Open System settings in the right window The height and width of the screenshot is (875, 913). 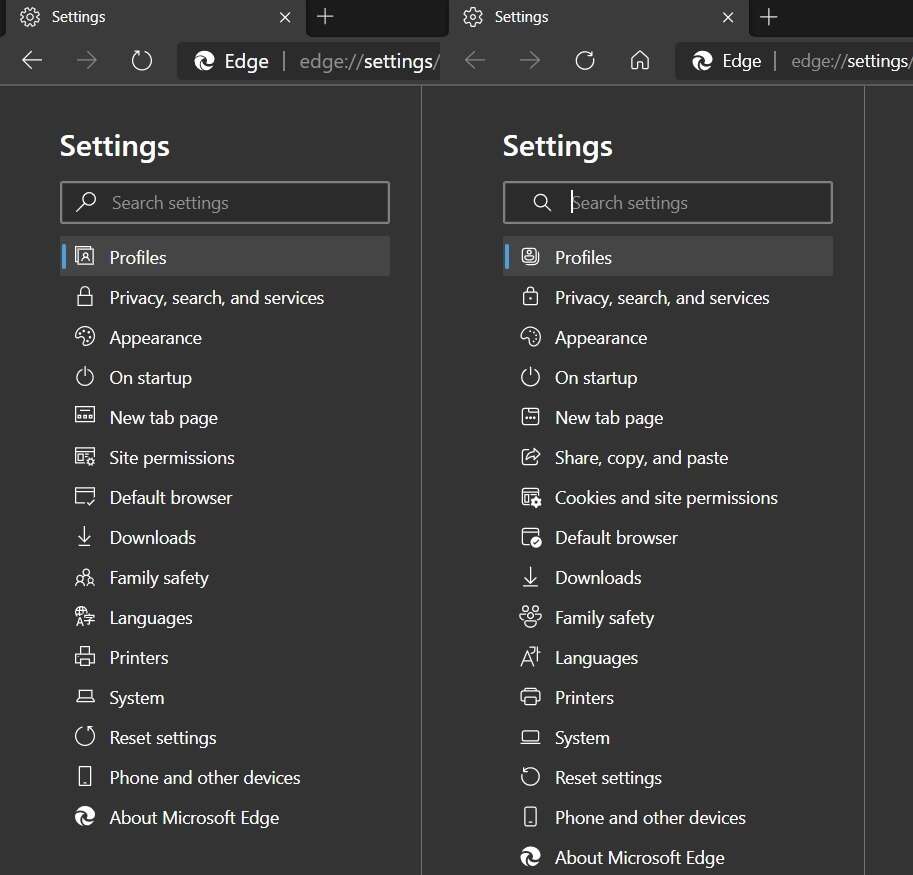(582, 738)
